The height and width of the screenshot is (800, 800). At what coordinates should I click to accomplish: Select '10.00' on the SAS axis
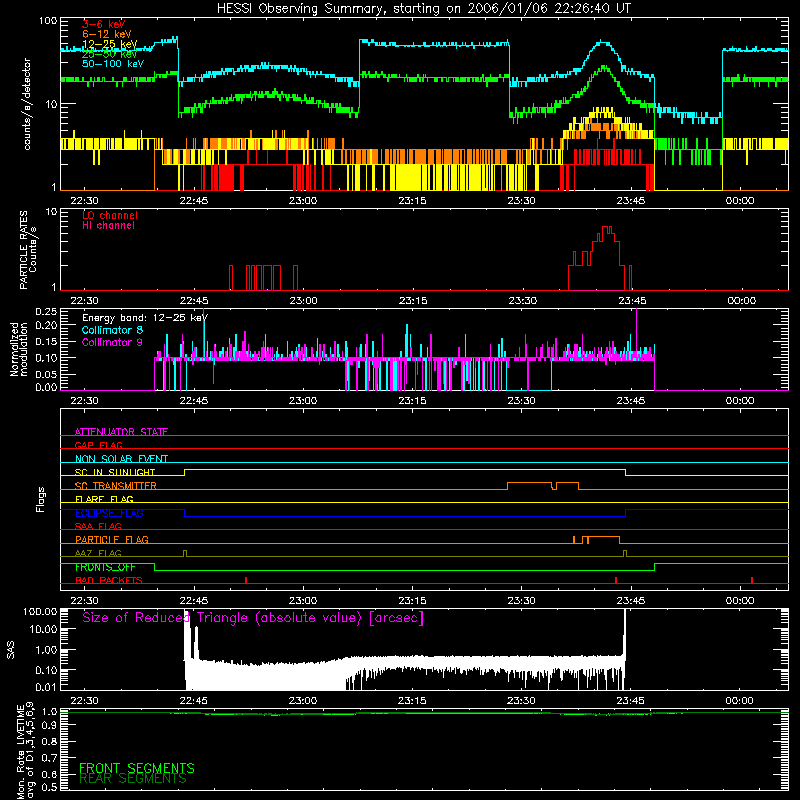click(43, 630)
